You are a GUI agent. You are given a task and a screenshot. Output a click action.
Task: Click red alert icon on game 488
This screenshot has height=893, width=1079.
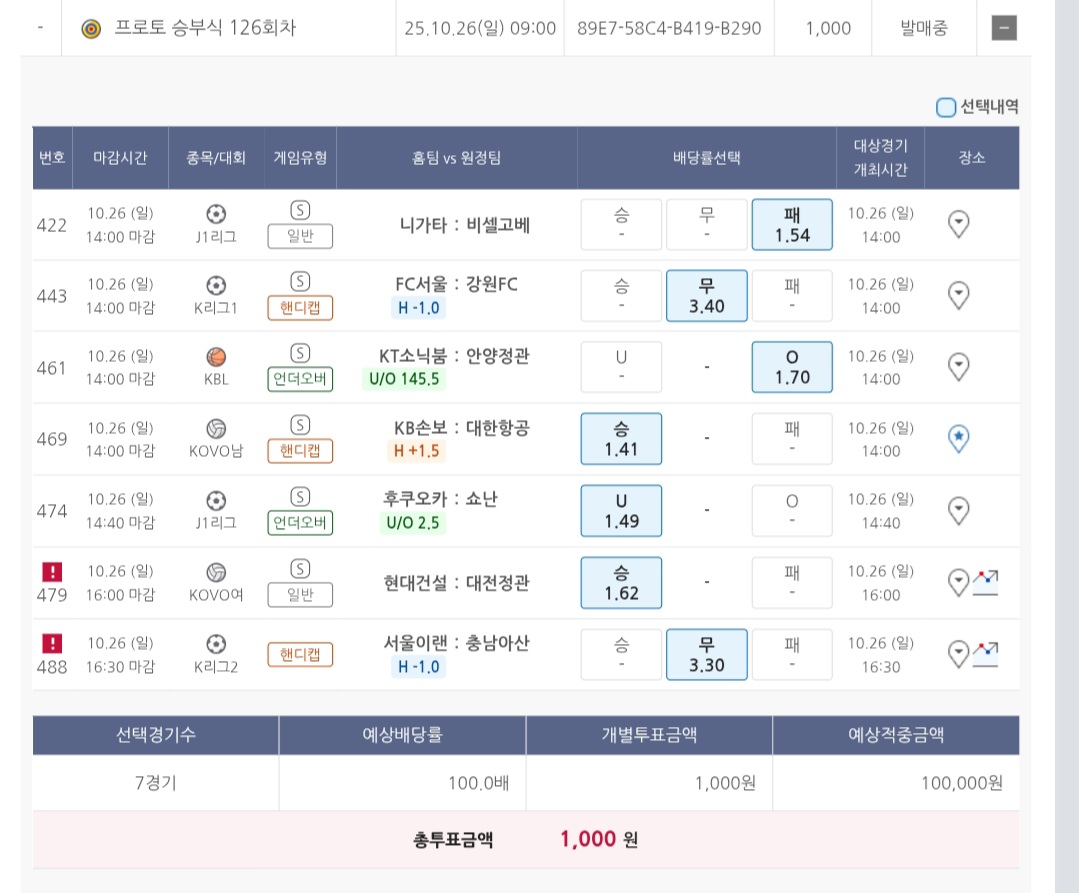[x=51, y=644]
